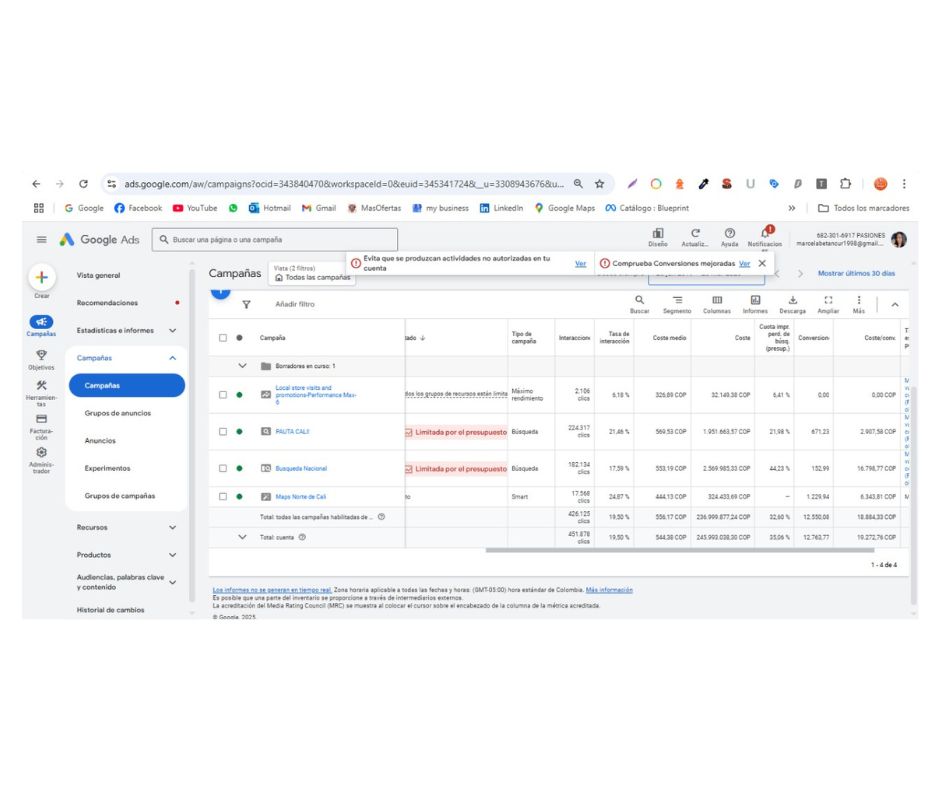
Task: Toggle the select-all checkbox in table header
Action: tap(223, 338)
